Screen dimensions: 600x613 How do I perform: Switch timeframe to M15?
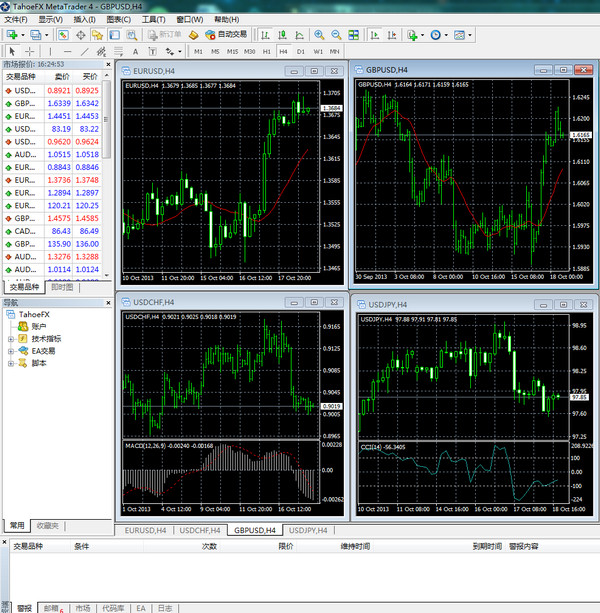(x=232, y=50)
